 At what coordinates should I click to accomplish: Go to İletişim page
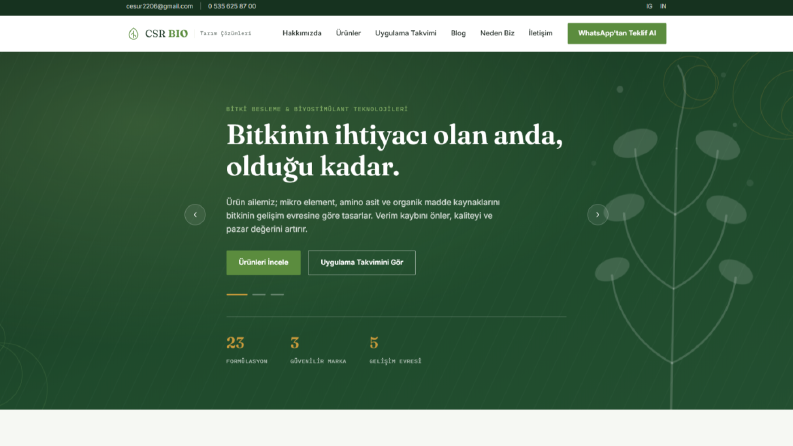540,33
